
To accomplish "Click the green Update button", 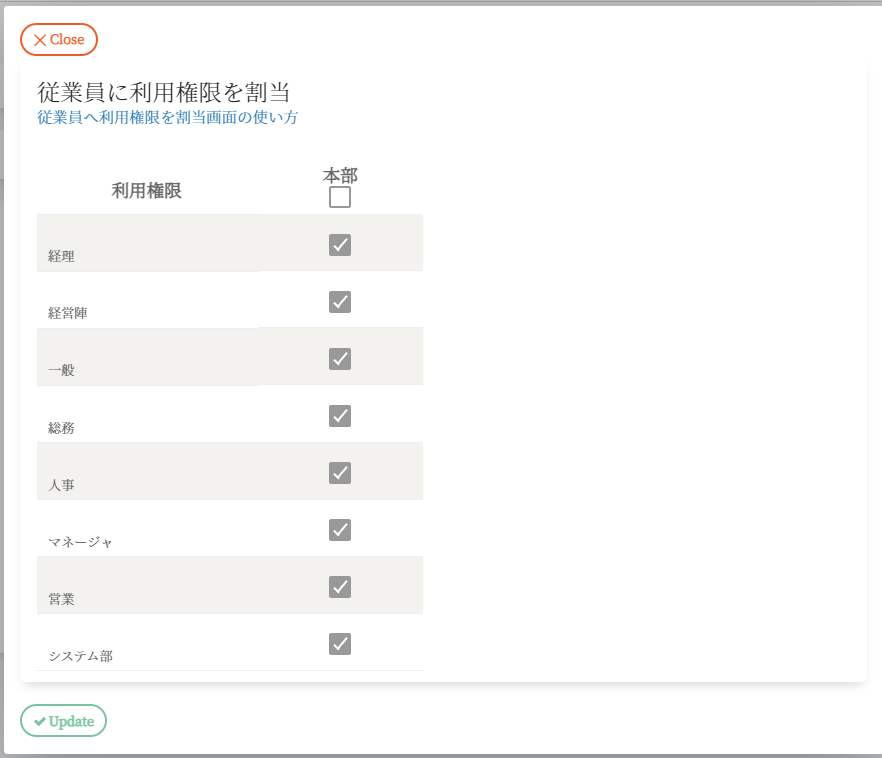I will click(63, 721).
